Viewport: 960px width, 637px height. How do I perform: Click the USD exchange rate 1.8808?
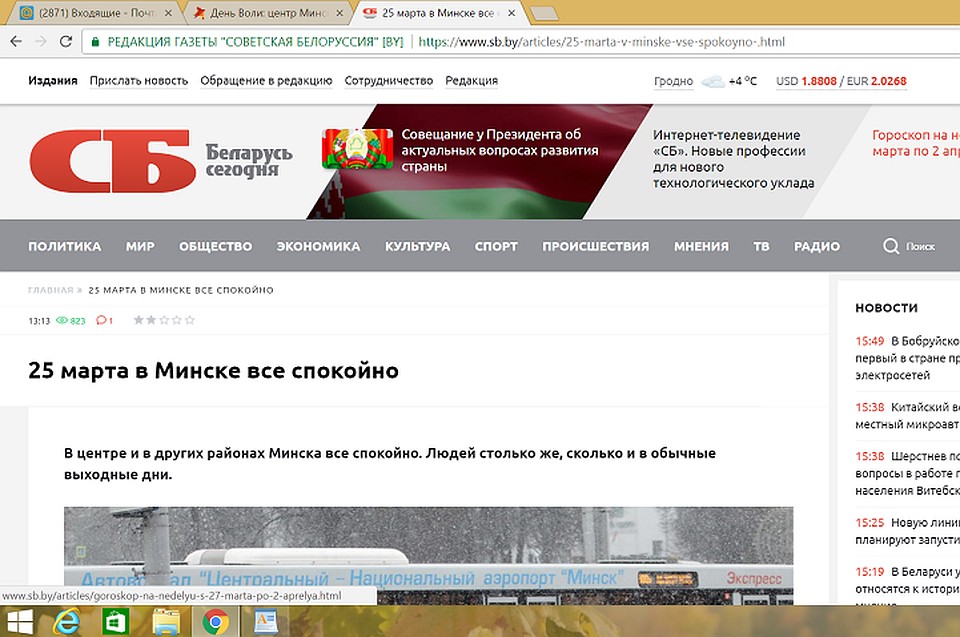pos(819,81)
